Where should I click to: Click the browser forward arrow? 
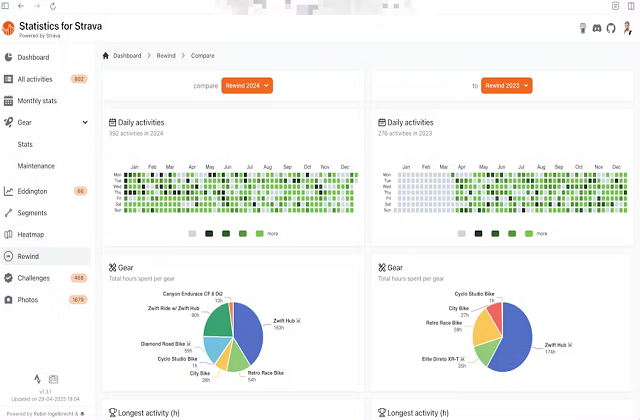pyautogui.click(x=37, y=6)
